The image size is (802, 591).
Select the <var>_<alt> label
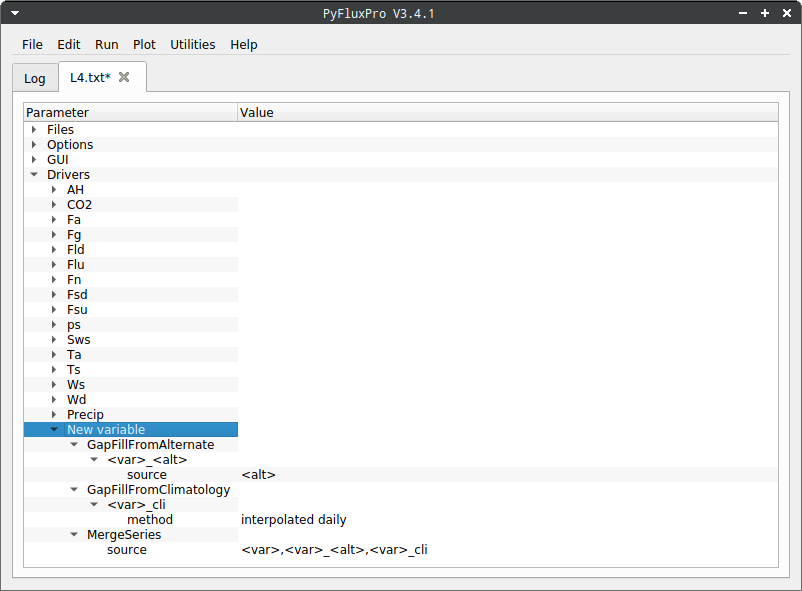click(x=147, y=459)
